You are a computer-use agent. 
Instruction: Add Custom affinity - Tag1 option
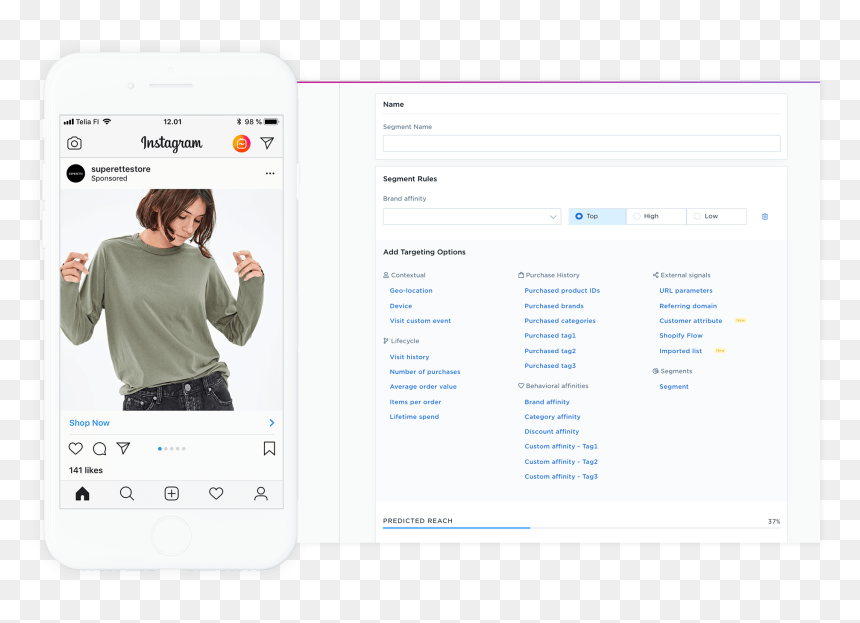(561, 446)
